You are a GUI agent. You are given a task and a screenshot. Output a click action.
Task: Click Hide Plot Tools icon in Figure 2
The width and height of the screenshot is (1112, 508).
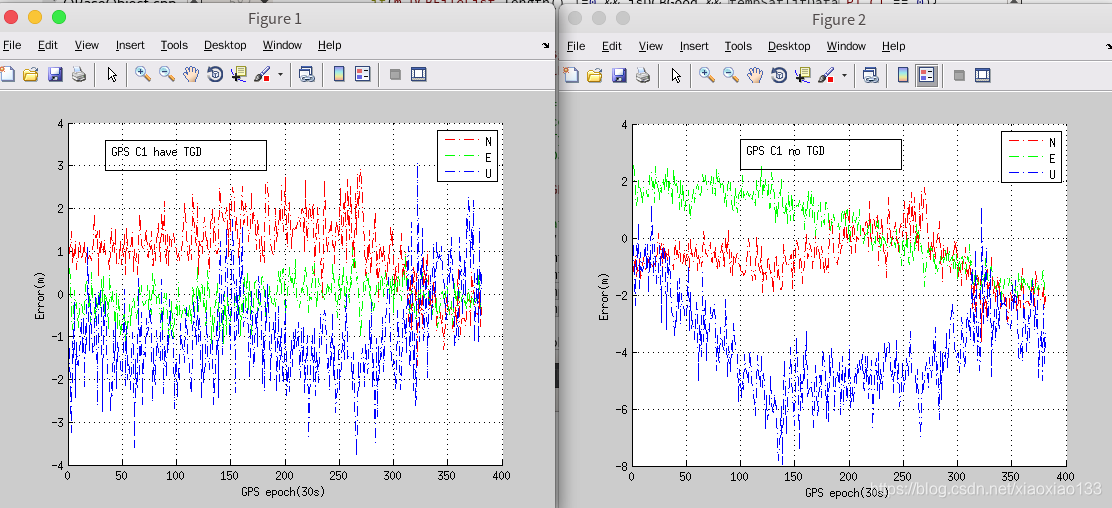(960, 74)
